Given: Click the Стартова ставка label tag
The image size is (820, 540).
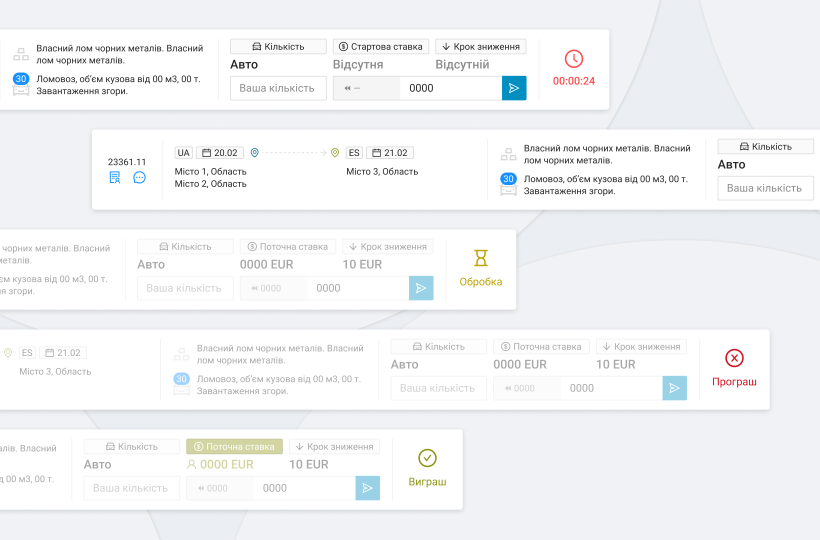Looking at the screenshot, I should 381,47.
